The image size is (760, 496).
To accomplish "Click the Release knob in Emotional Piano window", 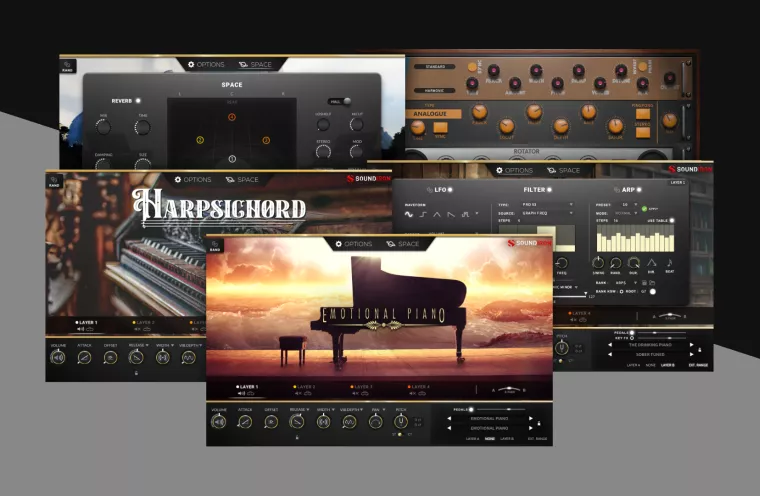I will click(x=297, y=422).
